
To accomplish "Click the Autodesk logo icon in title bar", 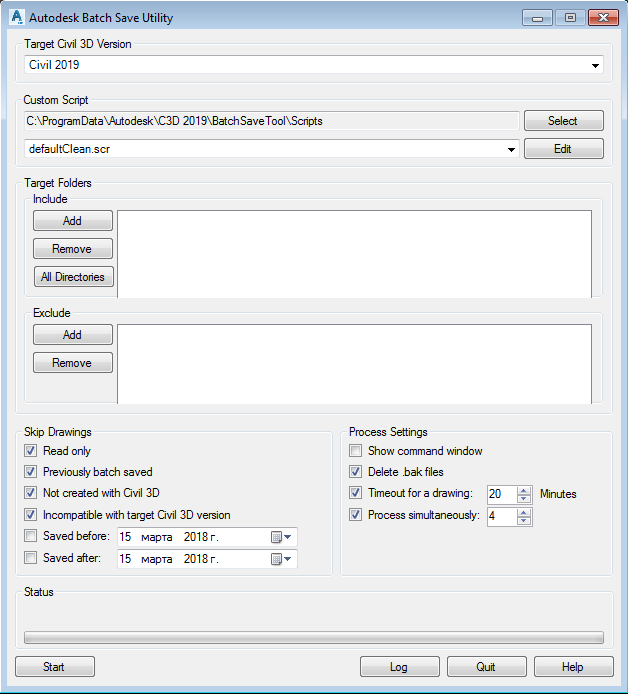I will pos(17,17).
